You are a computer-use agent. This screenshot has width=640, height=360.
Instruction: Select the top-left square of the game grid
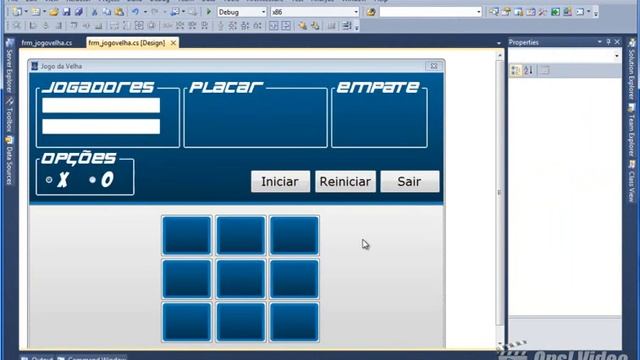click(x=187, y=236)
